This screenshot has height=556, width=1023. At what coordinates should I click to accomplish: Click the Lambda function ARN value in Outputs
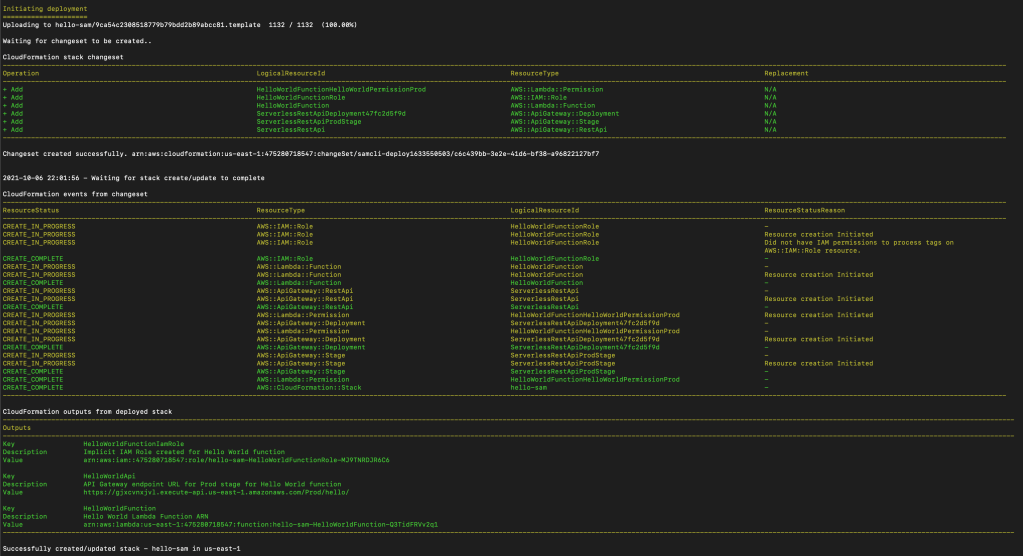coord(260,524)
